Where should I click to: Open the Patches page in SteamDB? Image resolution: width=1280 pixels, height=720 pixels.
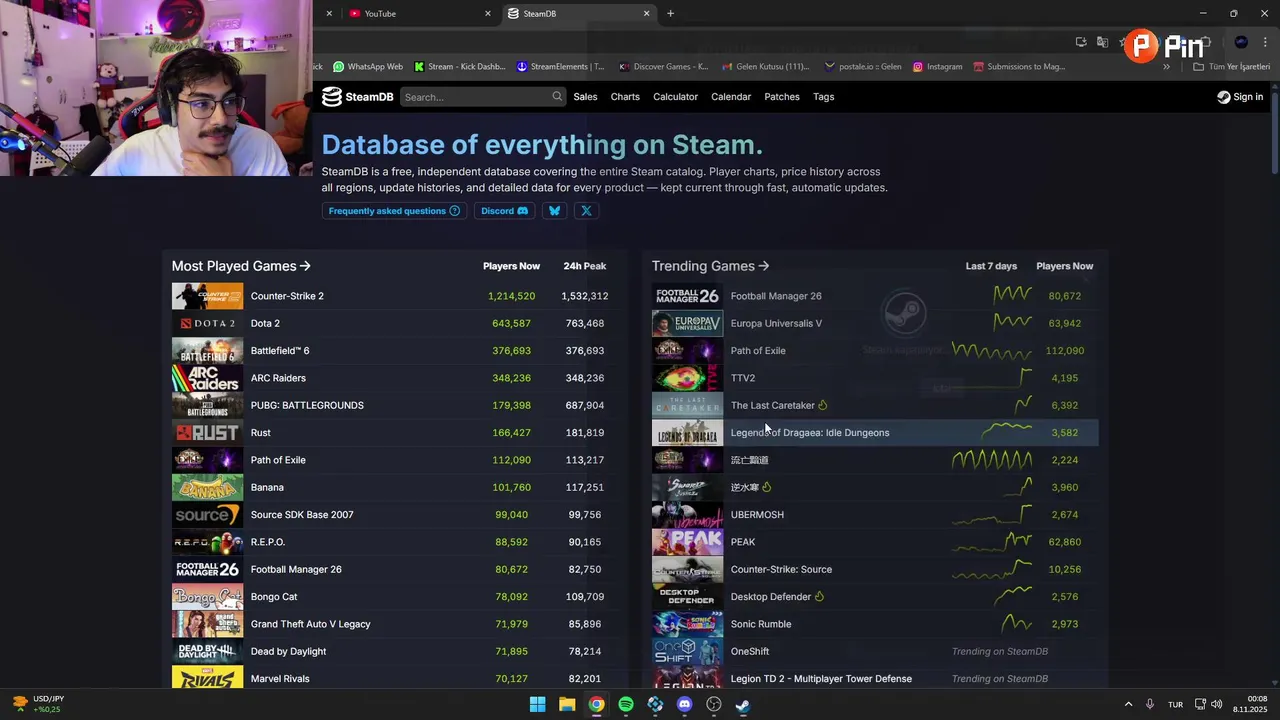click(x=782, y=97)
